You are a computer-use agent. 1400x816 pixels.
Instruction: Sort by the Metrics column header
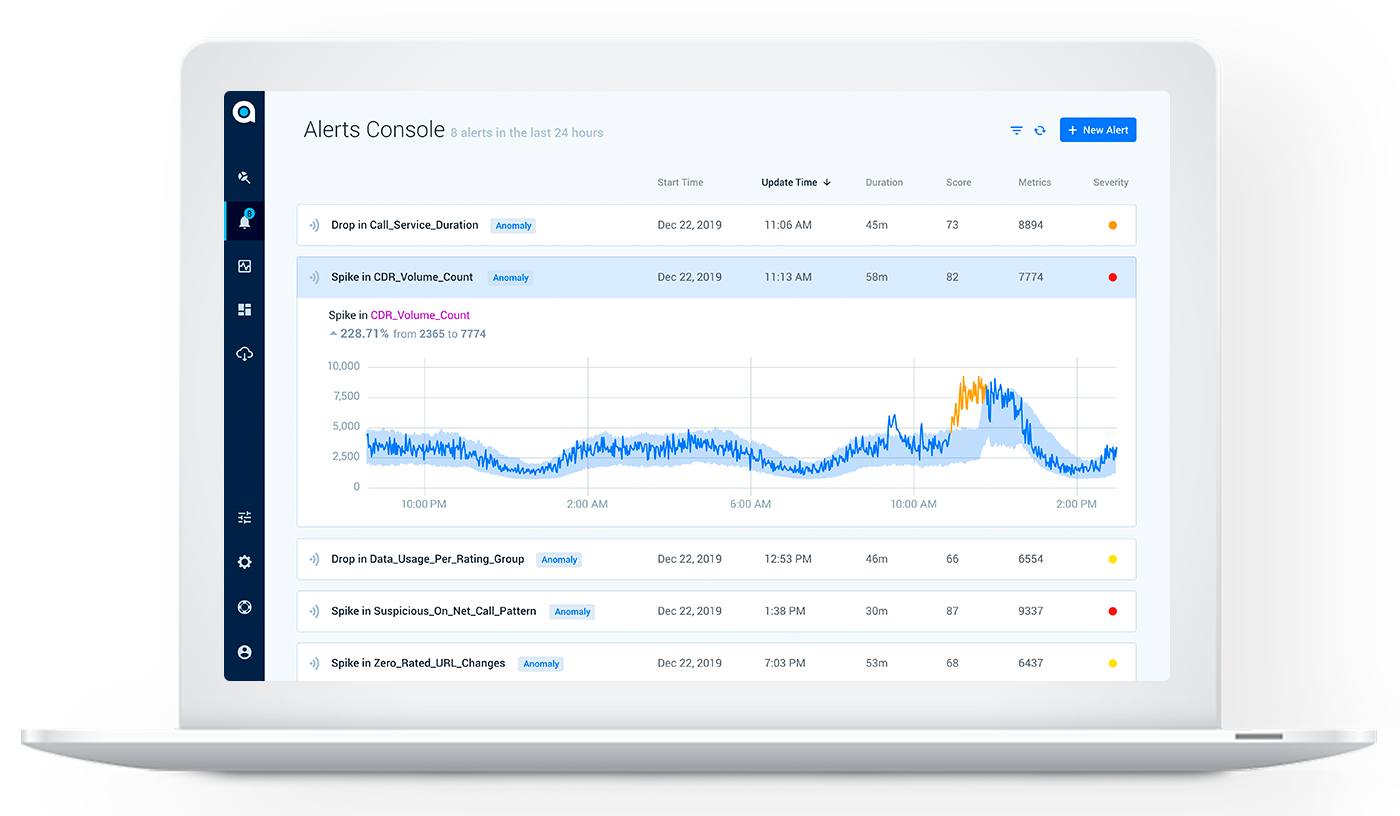click(1035, 183)
